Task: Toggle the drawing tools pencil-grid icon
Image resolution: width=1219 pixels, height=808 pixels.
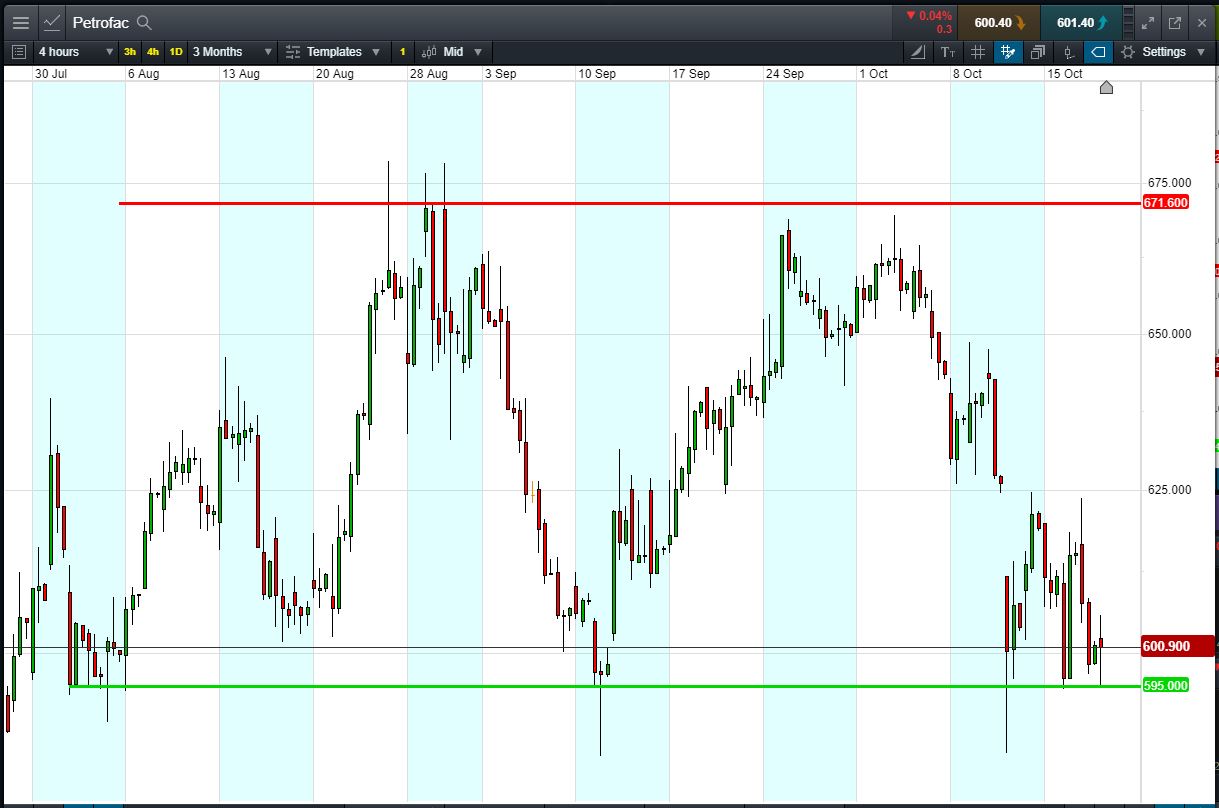Action: coord(1008,52)
